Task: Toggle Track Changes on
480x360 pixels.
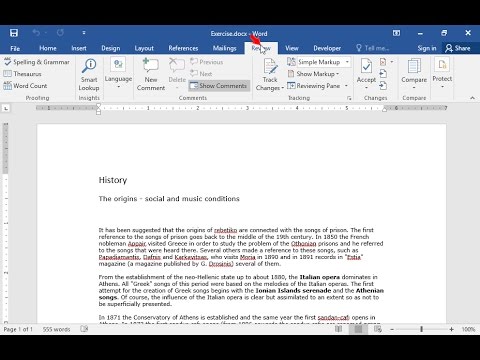Action: (270, 75)
